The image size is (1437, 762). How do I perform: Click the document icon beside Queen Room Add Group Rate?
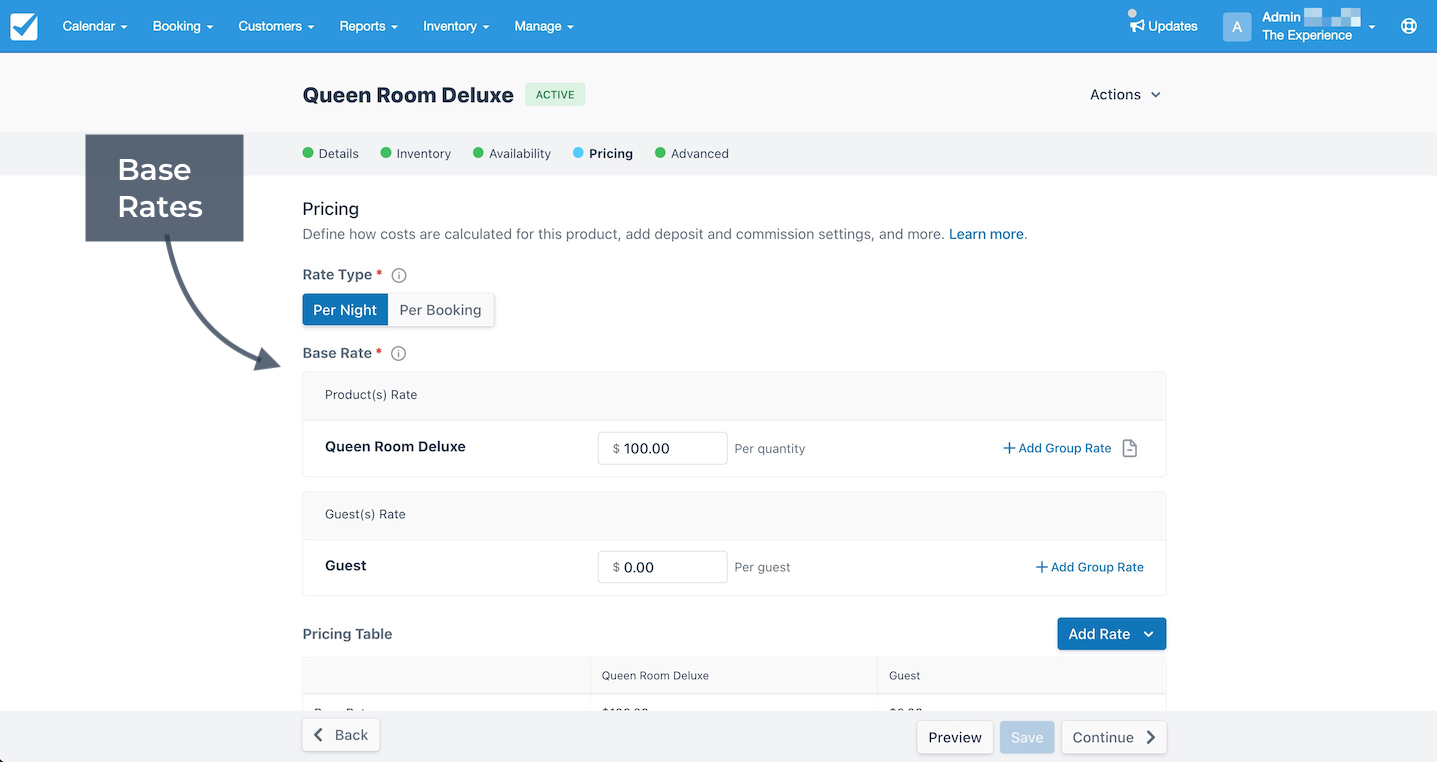[1130, 448]
